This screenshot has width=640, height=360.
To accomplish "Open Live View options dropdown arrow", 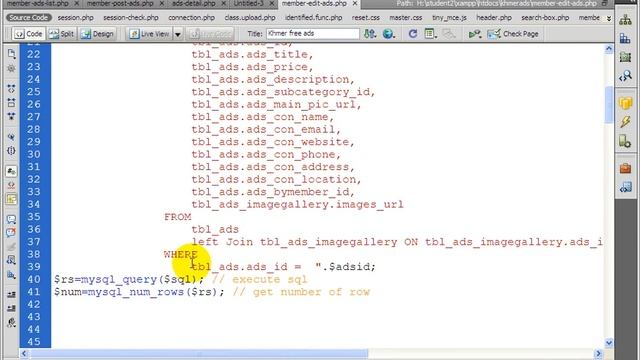I will 178,34.
